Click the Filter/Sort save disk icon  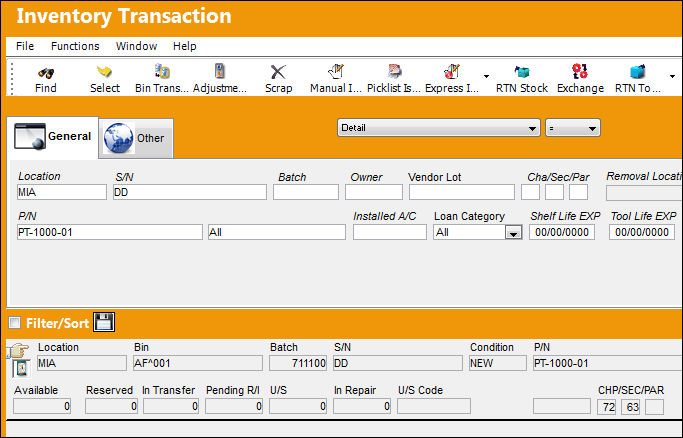click(x=104, y=323)
